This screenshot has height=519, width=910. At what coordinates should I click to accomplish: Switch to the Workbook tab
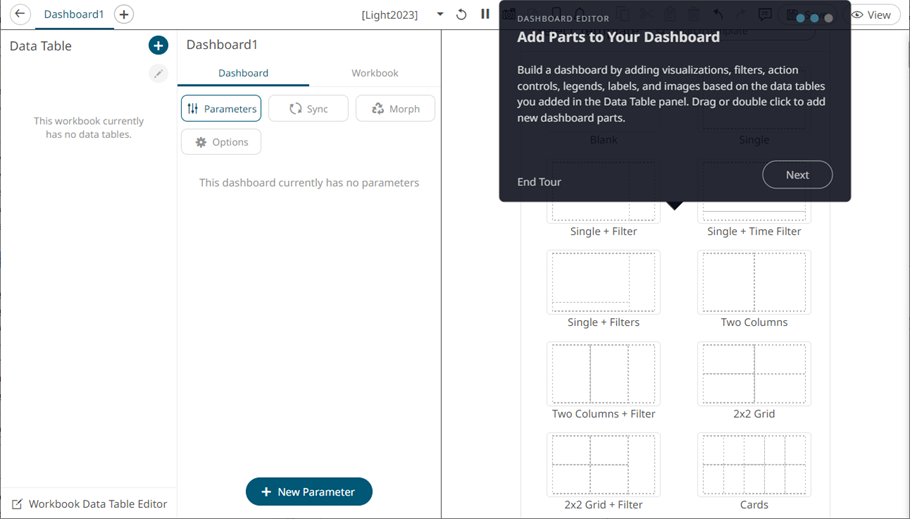(x=375, y=73)
